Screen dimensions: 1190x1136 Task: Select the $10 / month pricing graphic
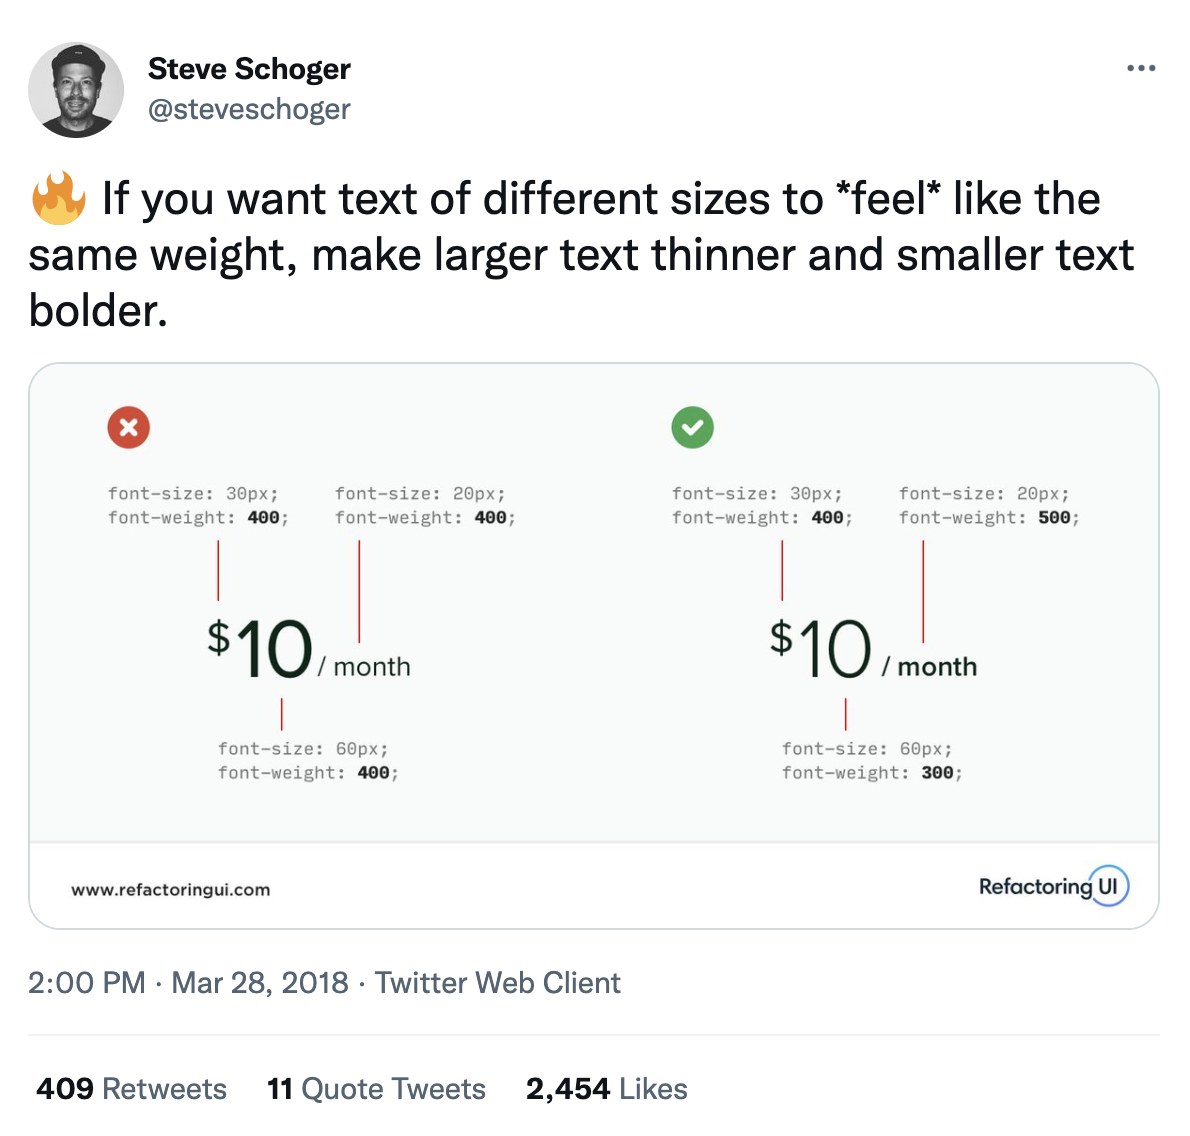310,650
